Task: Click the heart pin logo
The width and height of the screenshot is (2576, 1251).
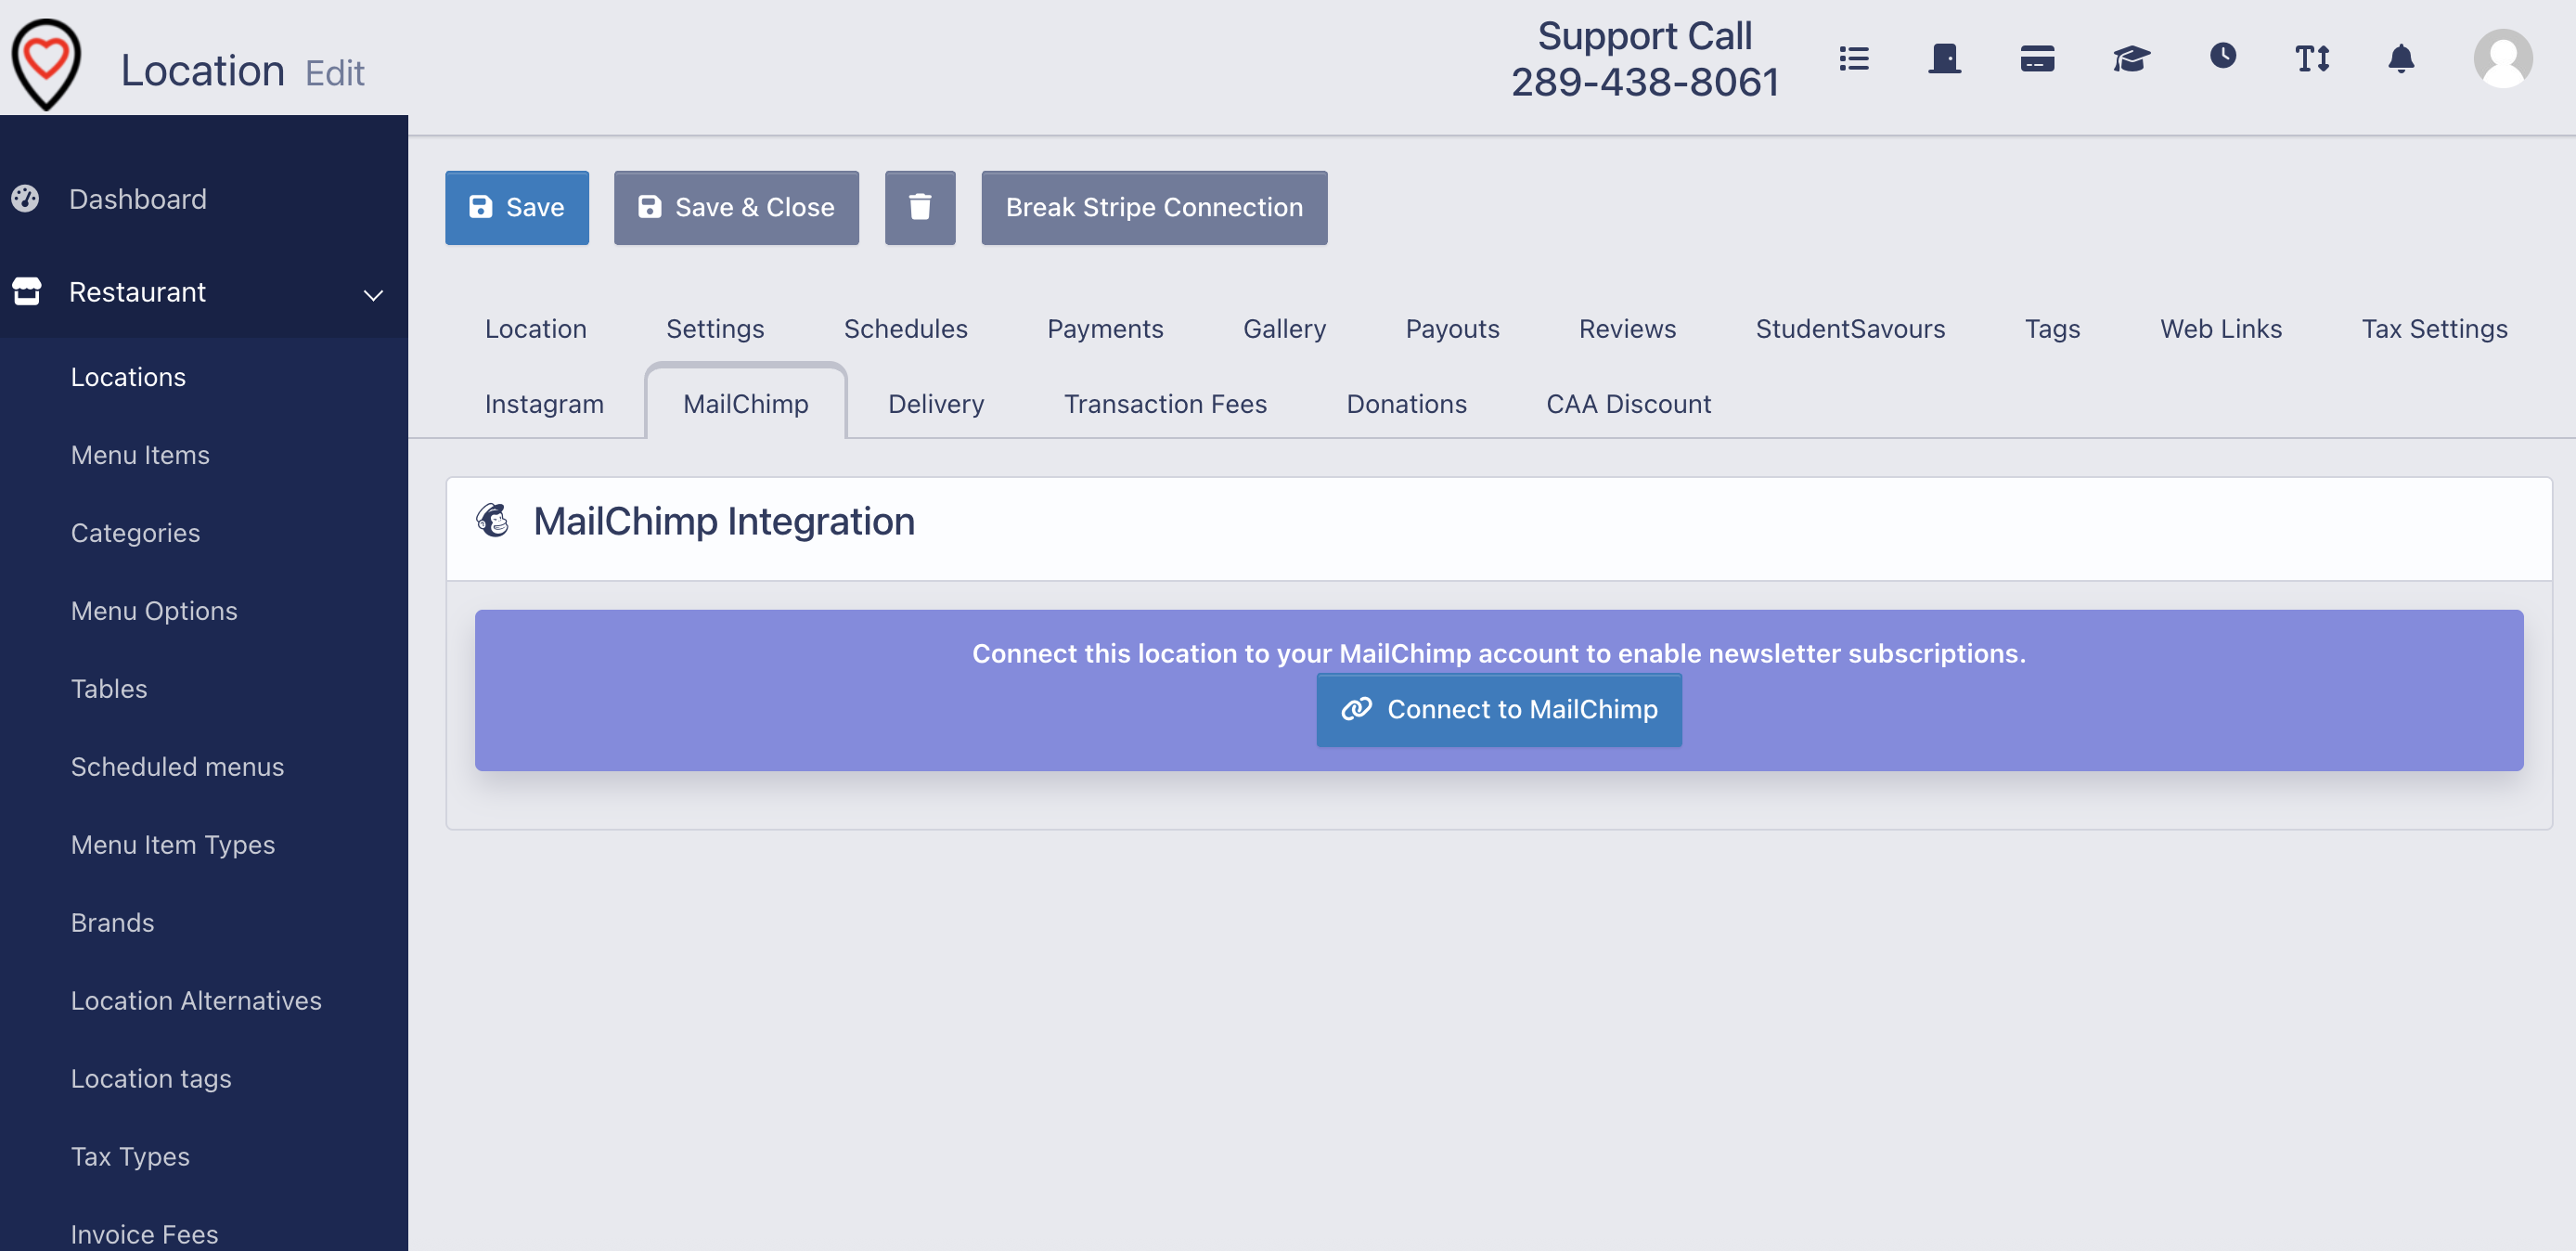Action: click(46, 62)
